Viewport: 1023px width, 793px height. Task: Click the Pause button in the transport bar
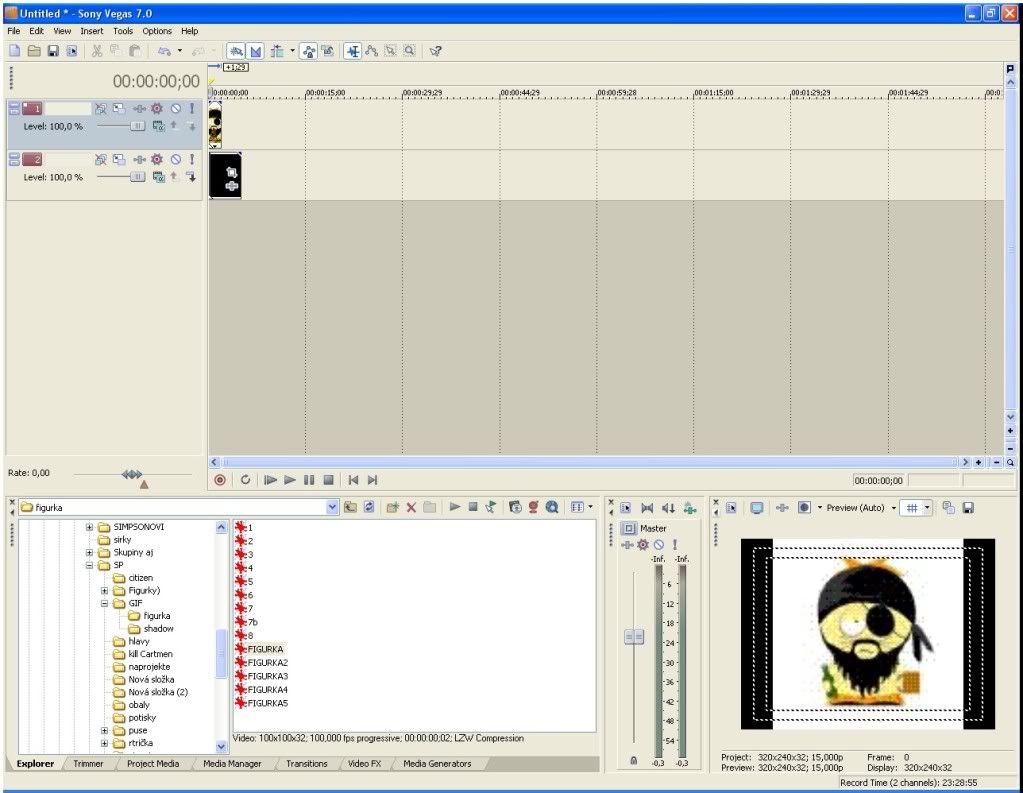pyautogui.click(x=309, y=480)
